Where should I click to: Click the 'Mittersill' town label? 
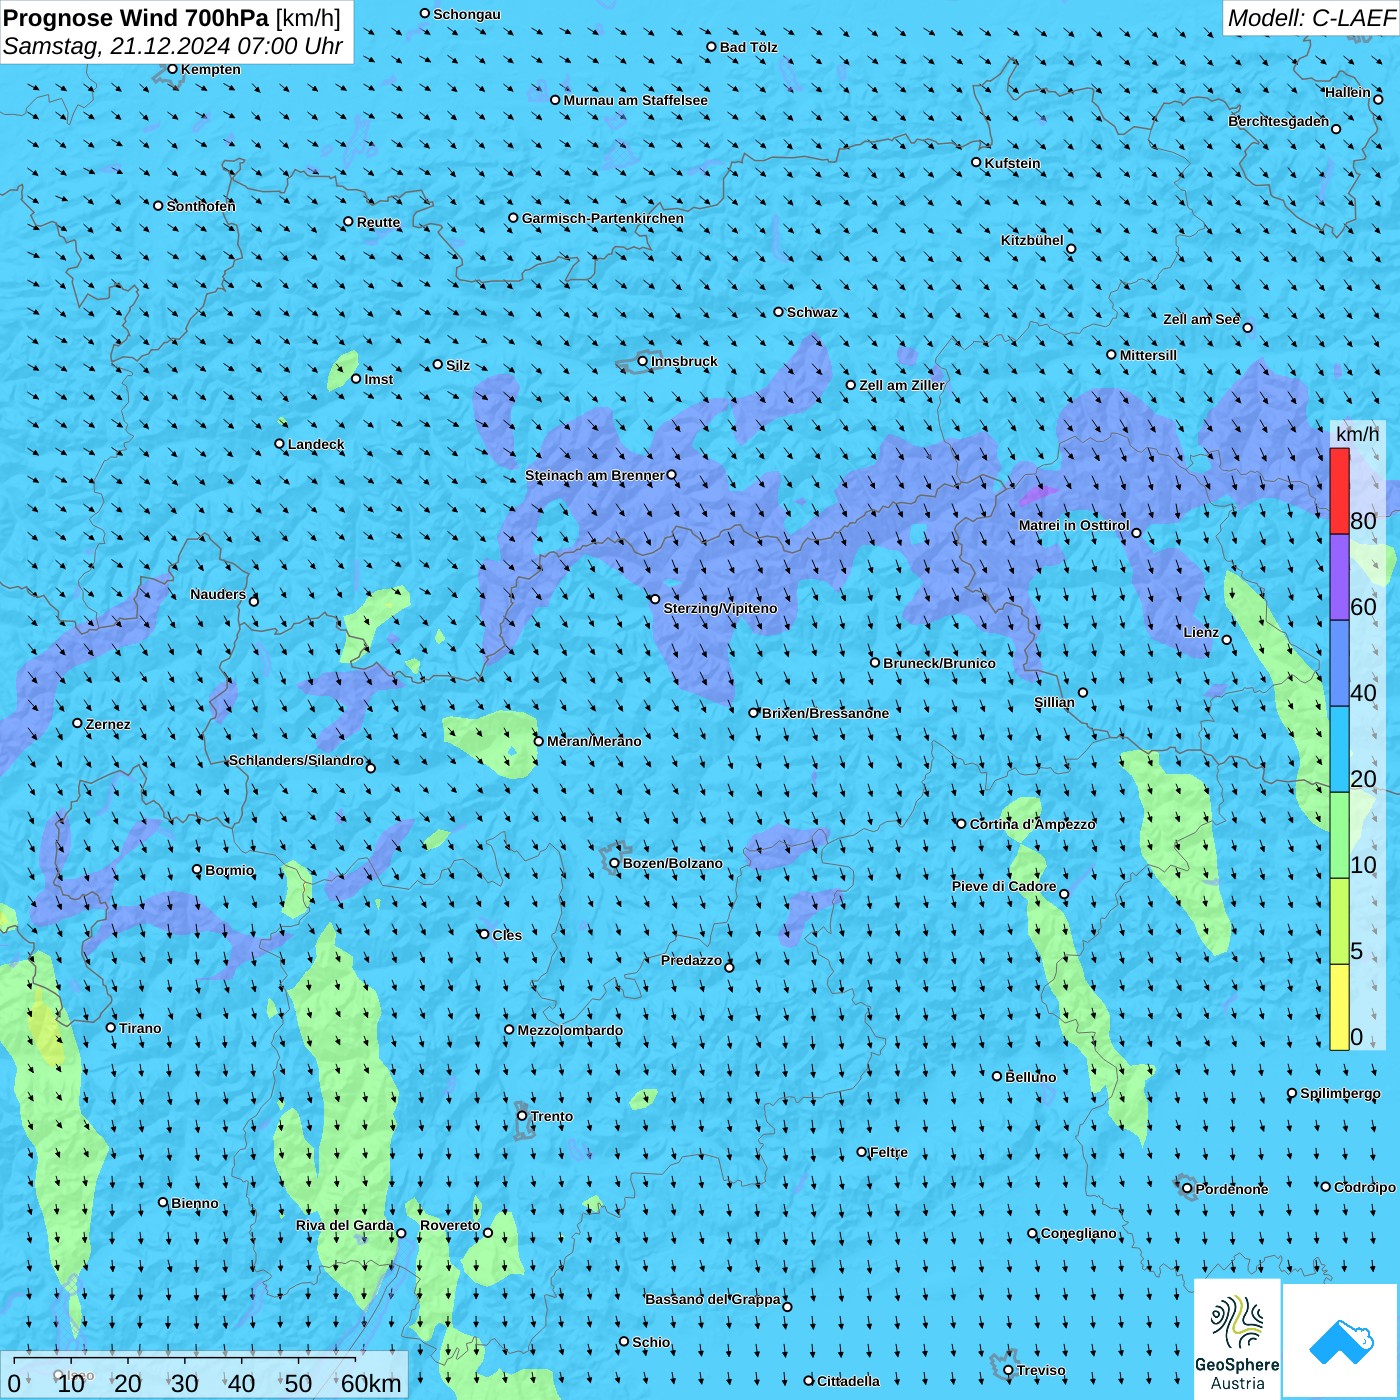click(x=1148, y=355)
